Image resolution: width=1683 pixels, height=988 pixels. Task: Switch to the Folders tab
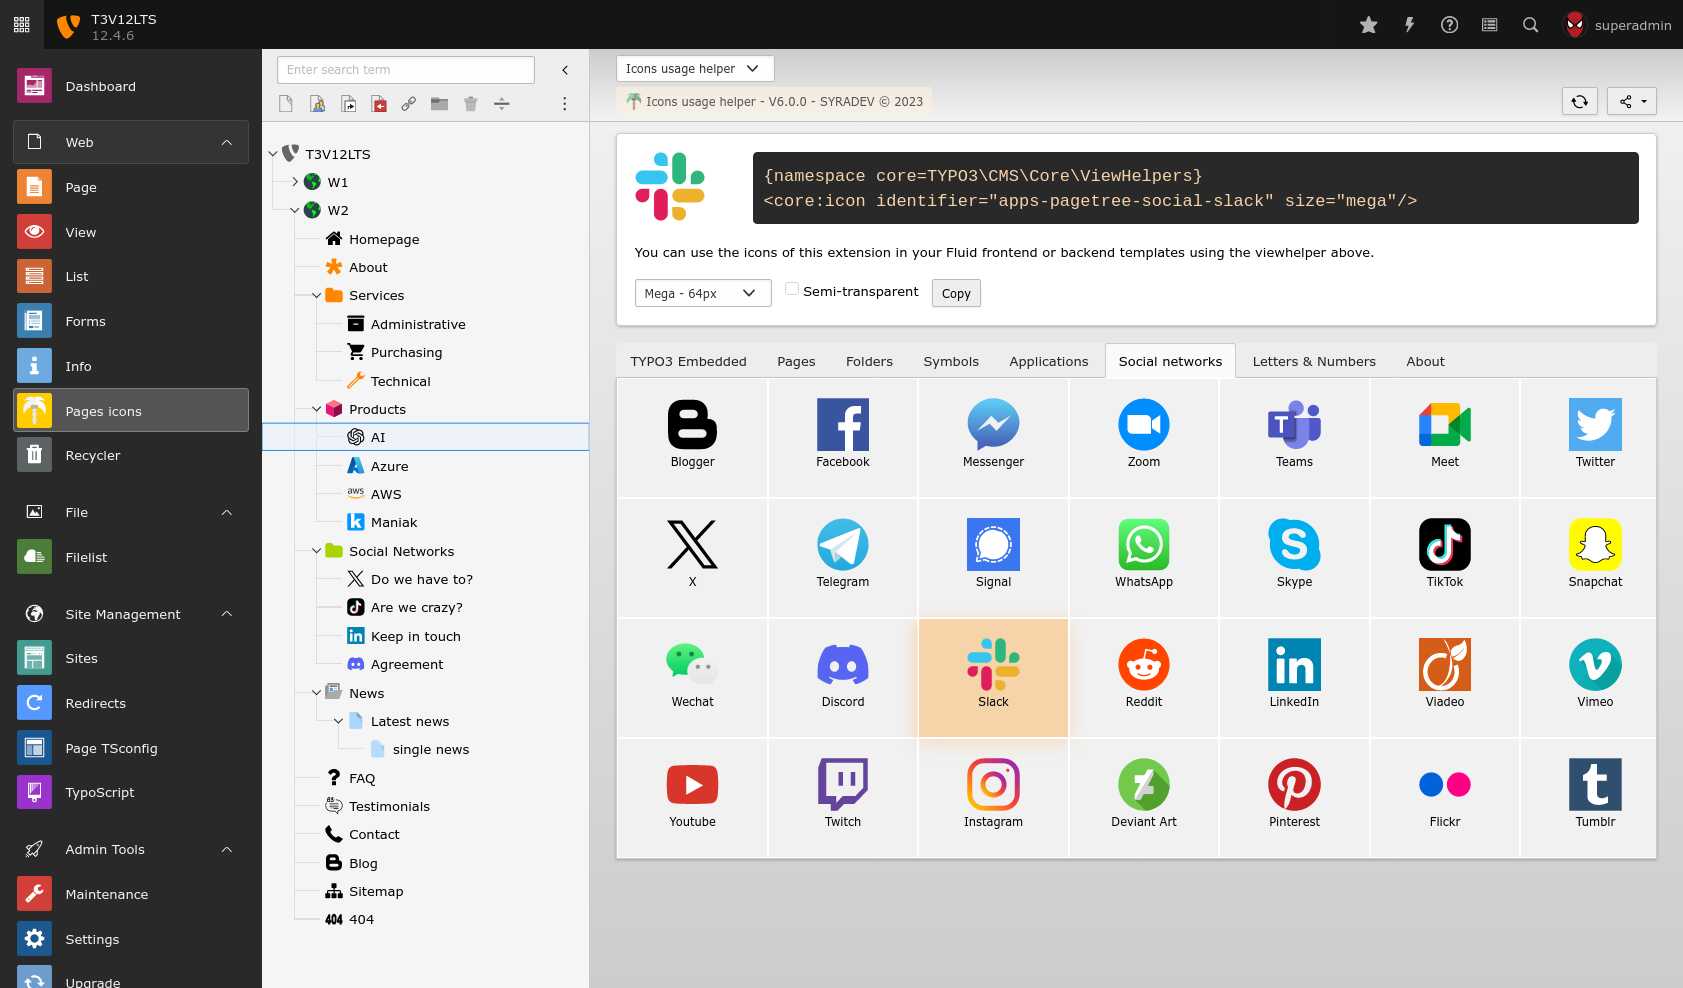click(869, 361)
